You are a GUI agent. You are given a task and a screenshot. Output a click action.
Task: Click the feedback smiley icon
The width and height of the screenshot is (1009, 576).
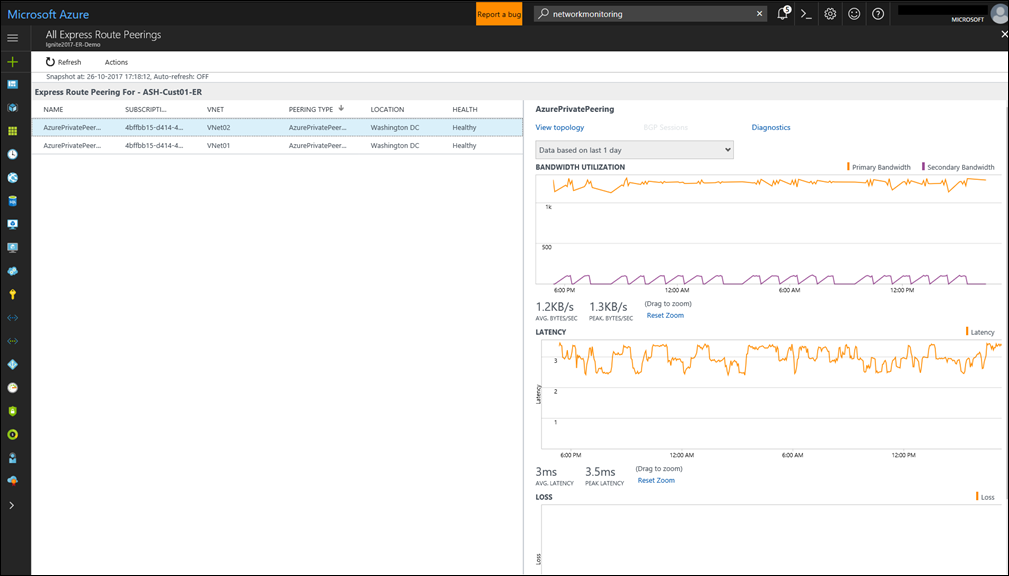(x=853, y=14)
